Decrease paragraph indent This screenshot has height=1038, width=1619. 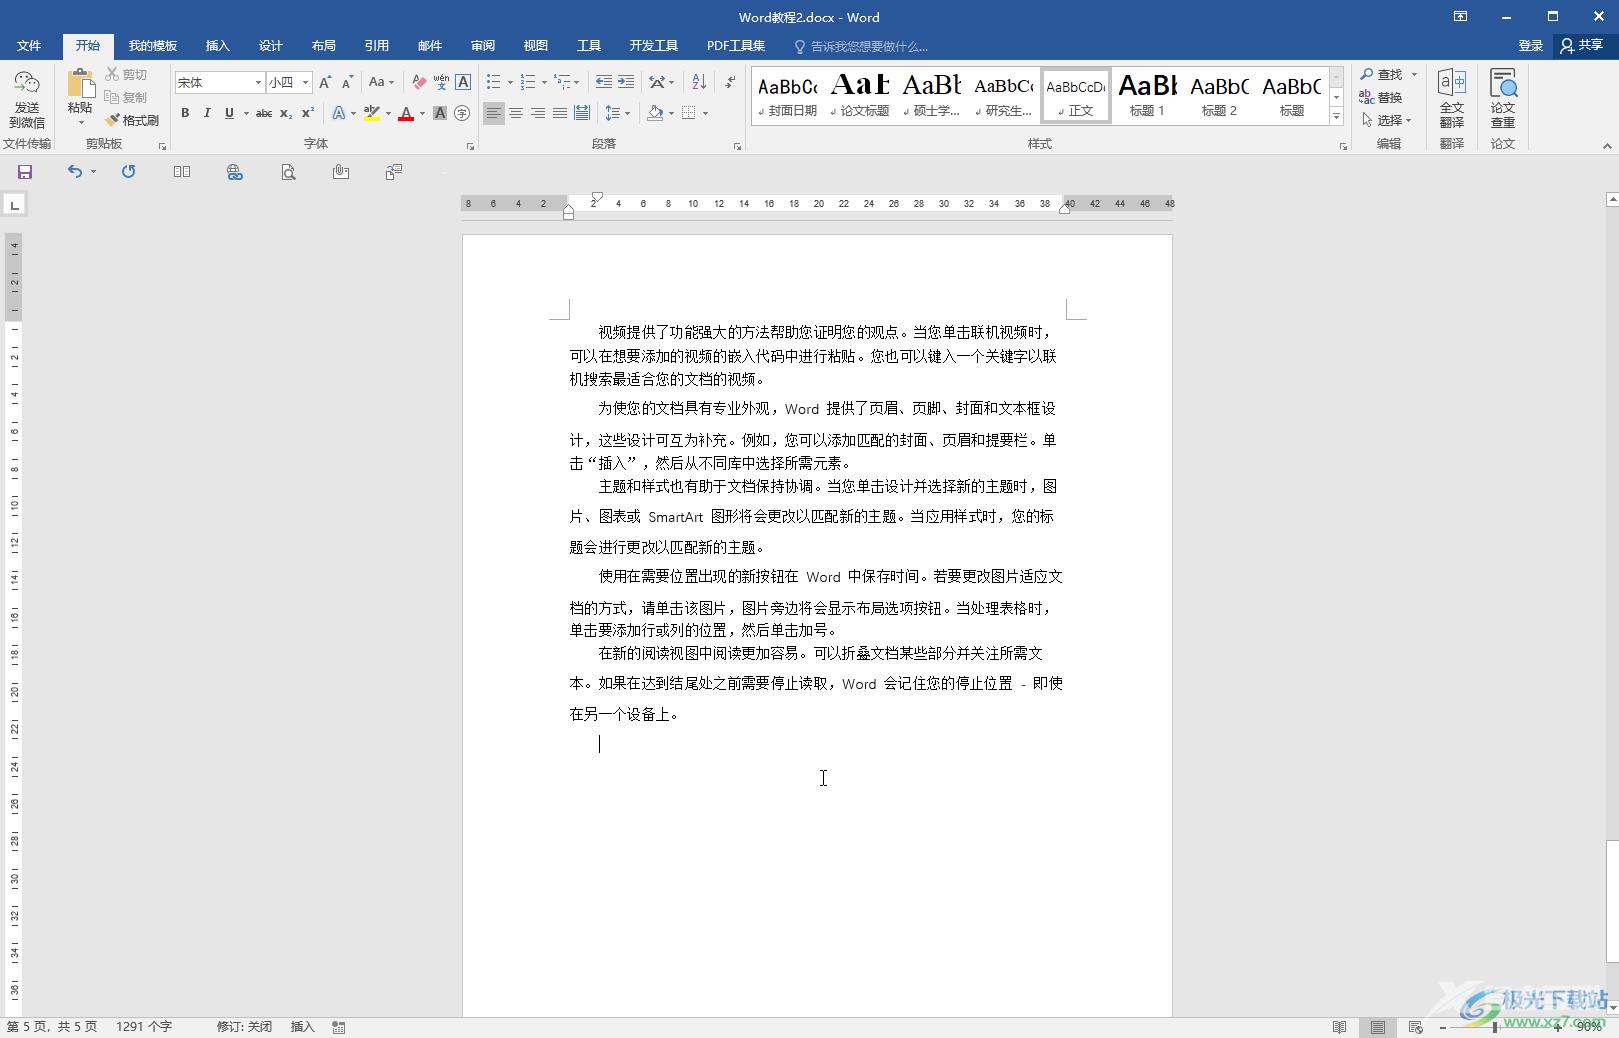click(x=604, y=82)
